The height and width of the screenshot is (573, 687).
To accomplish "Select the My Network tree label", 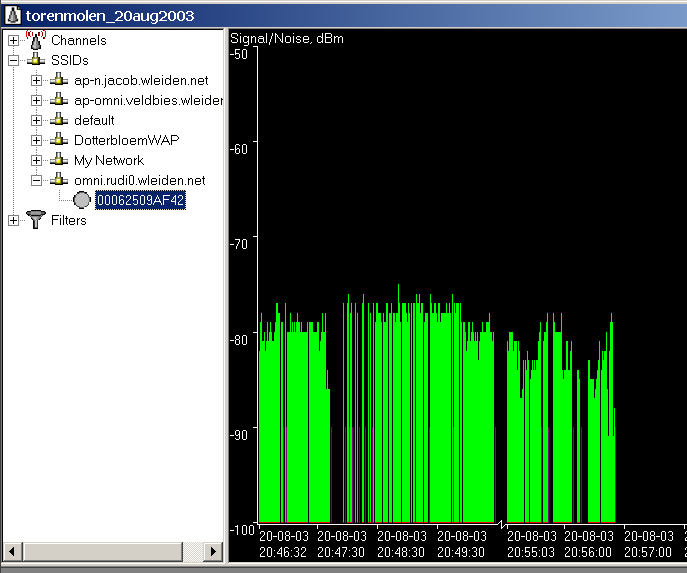I will [109, 160].
